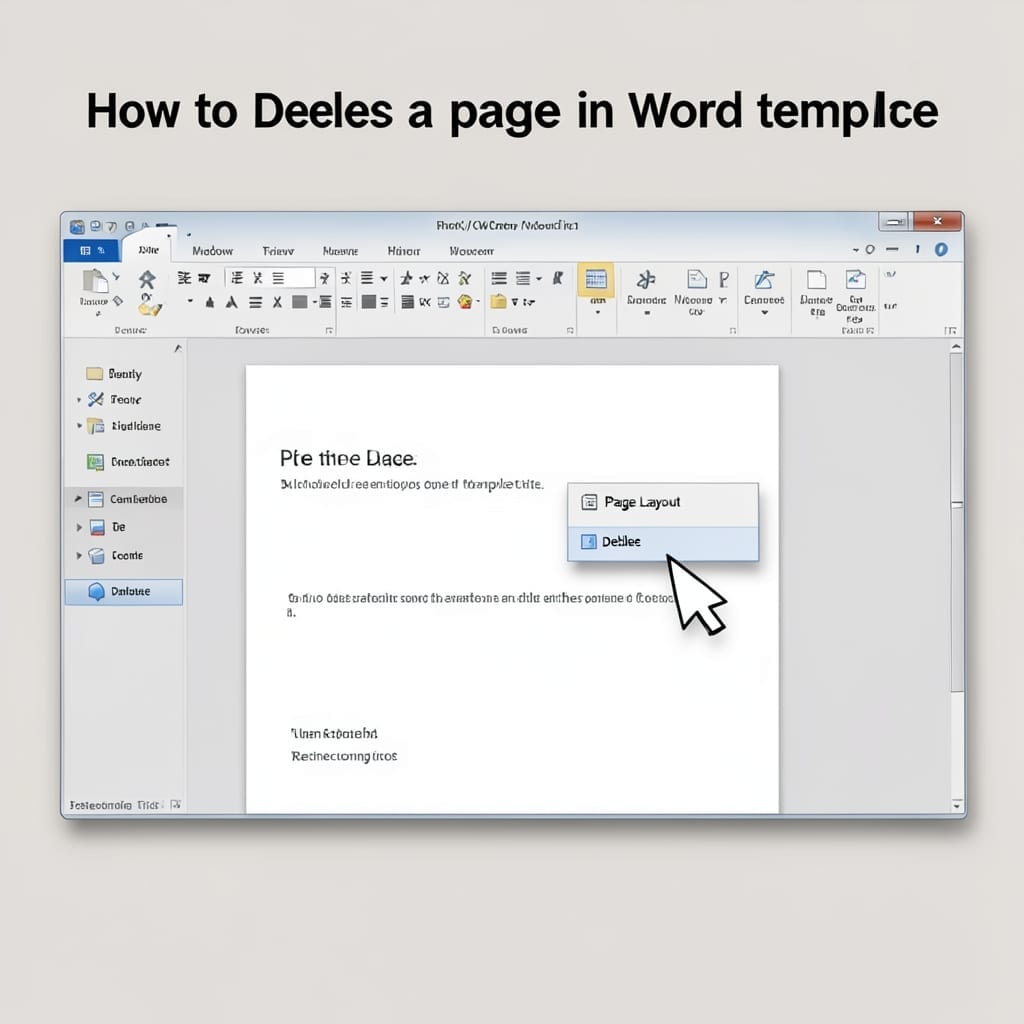Click the page icon above 'Nieoeoe'

point(697,280)
